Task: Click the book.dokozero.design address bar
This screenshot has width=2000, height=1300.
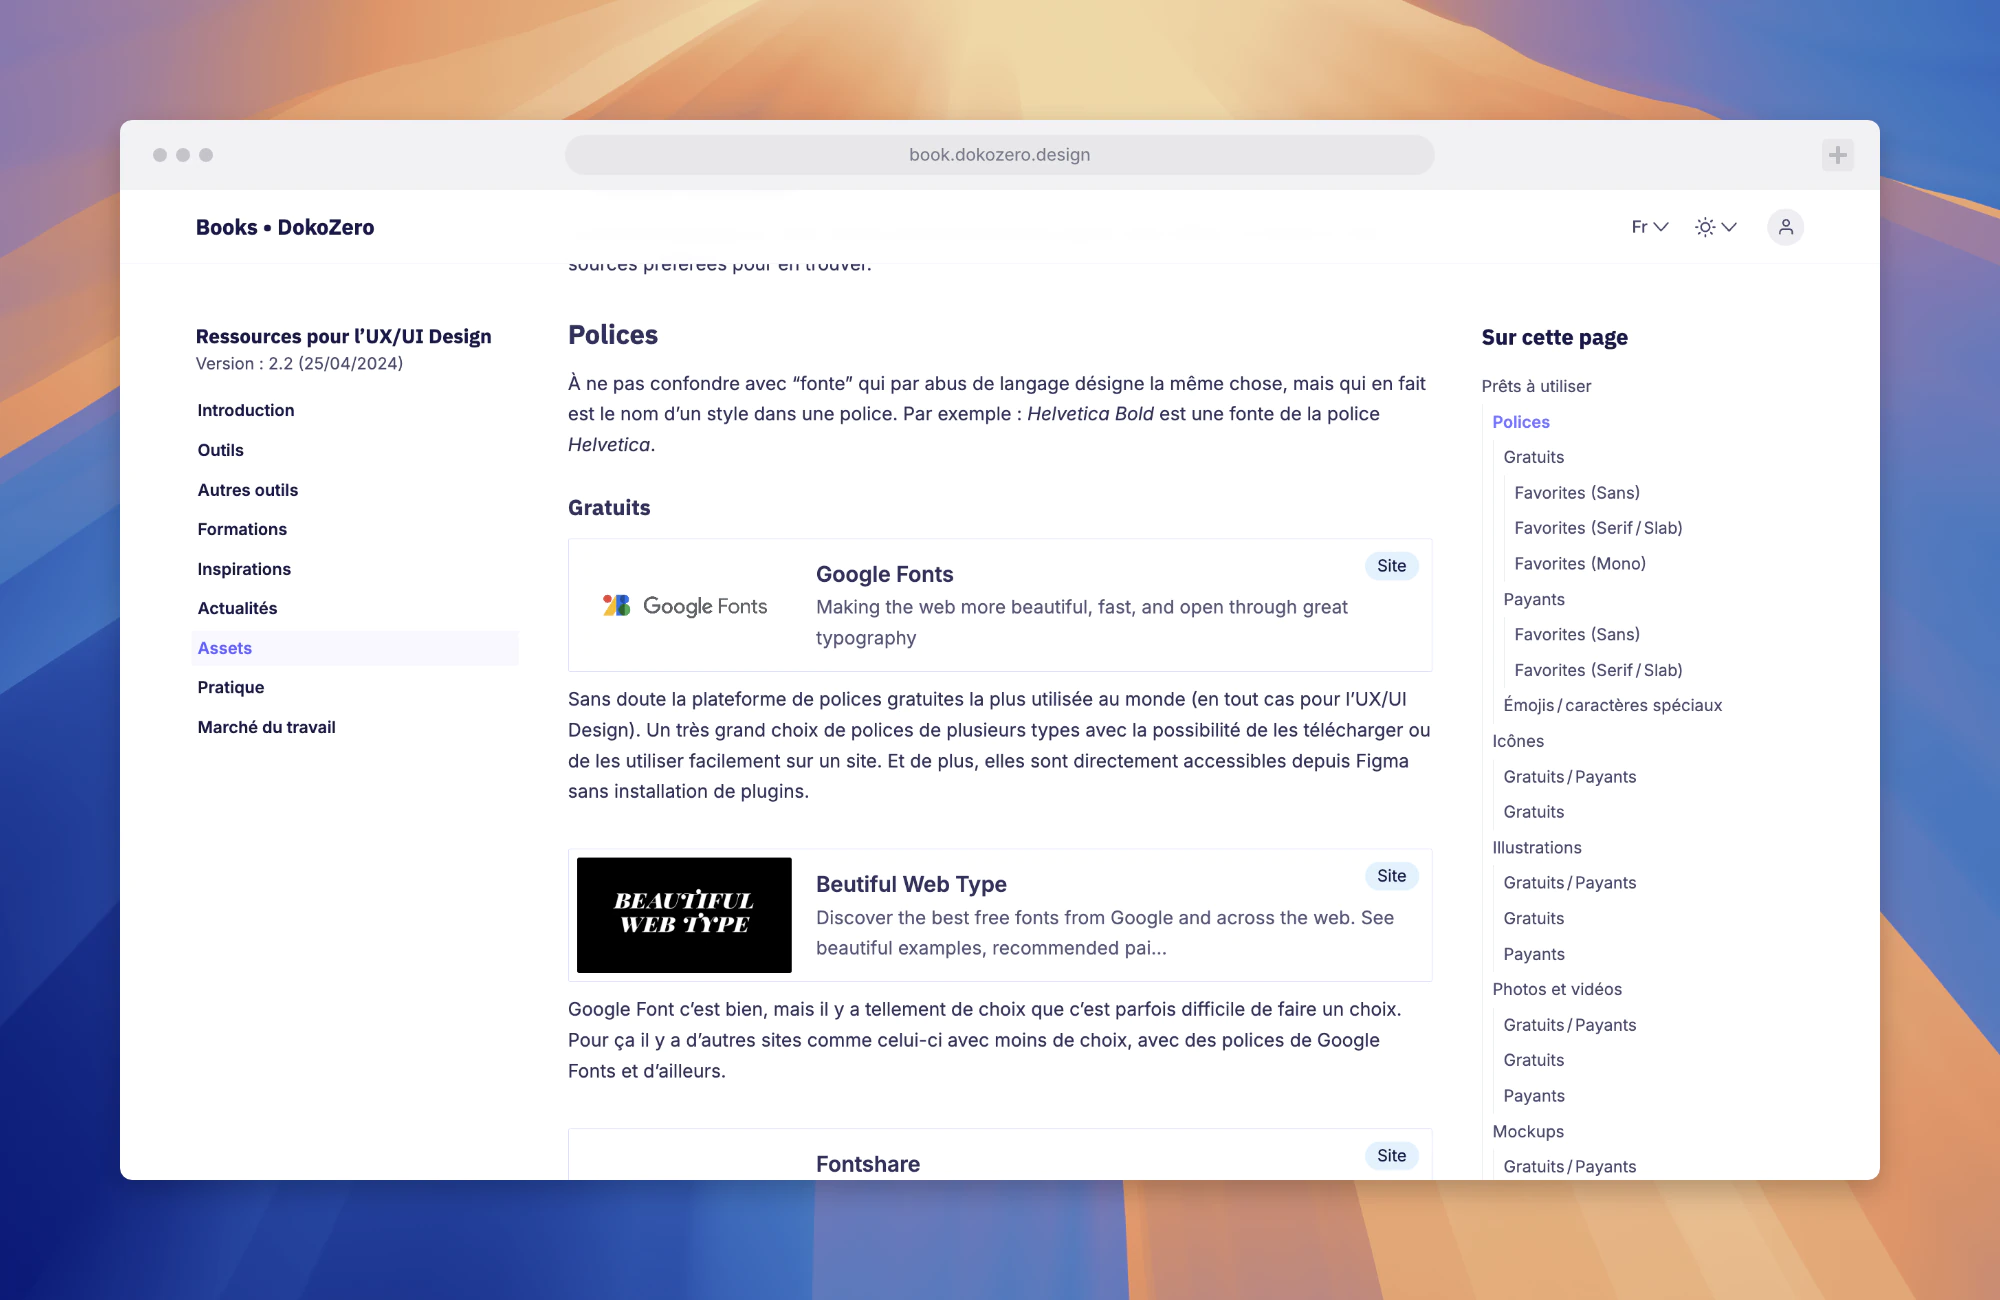Action: click(x=1000, y=155)
